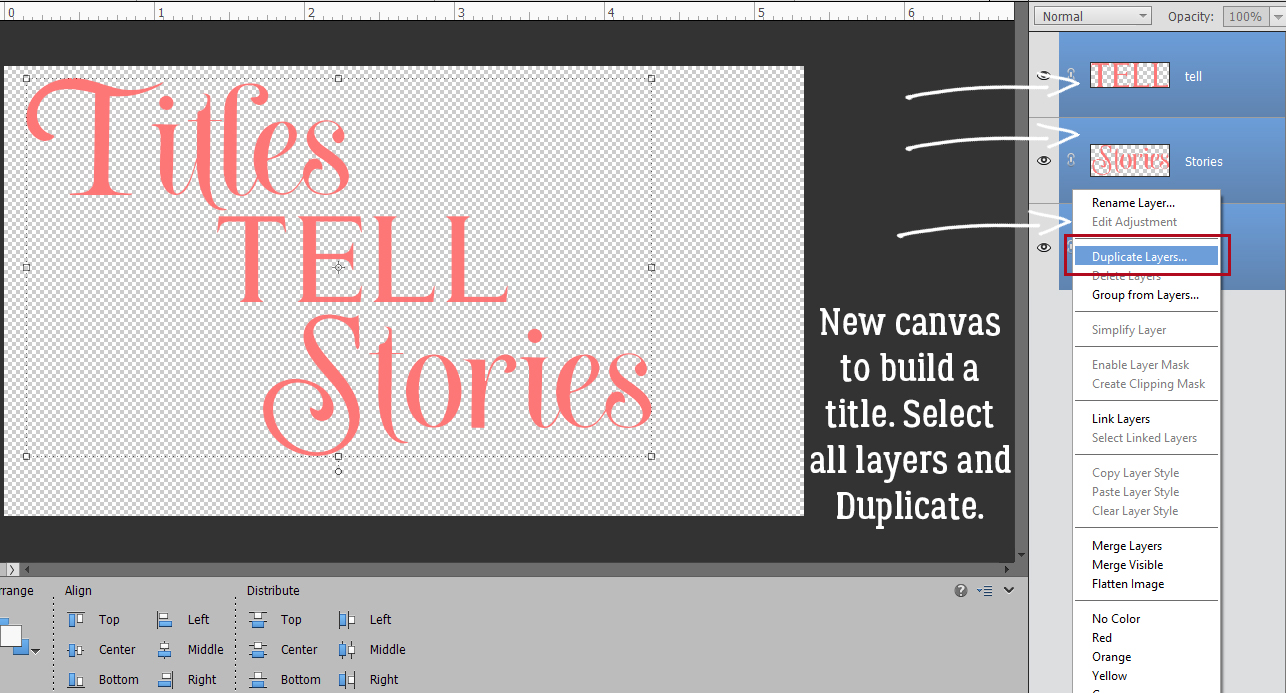Align layers to vertical Center
The height and width of the screenshot is (693, 1286).
click(101, 650)
